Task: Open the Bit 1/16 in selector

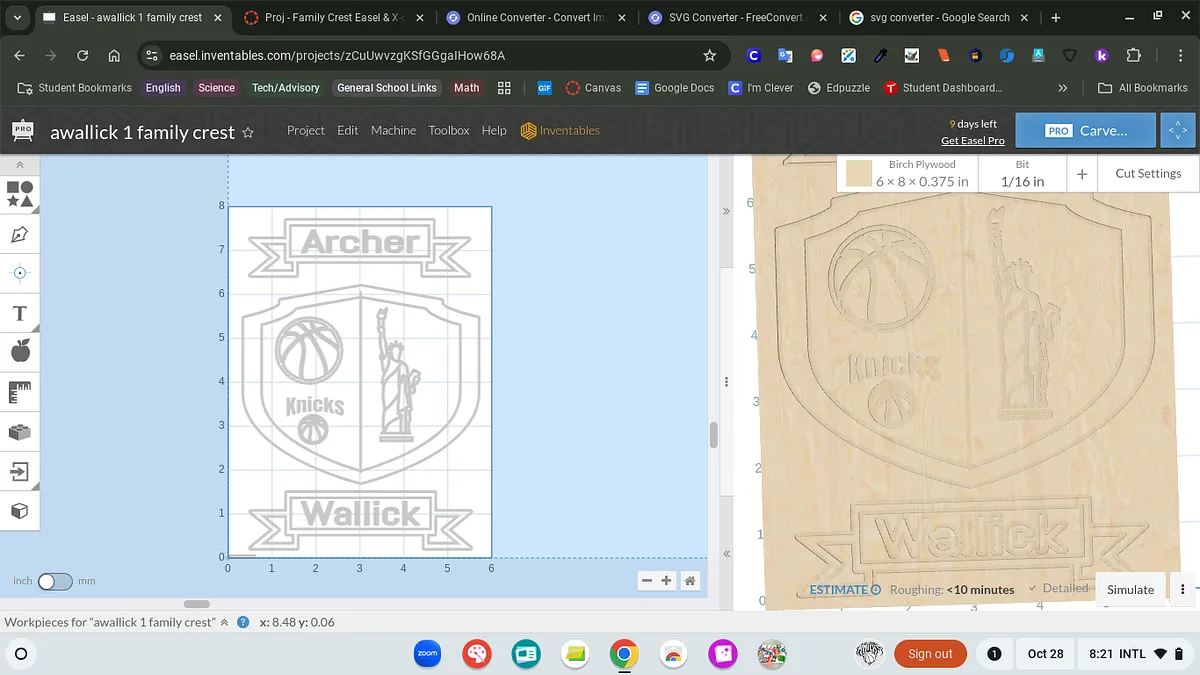Action: pos(1022,174)
